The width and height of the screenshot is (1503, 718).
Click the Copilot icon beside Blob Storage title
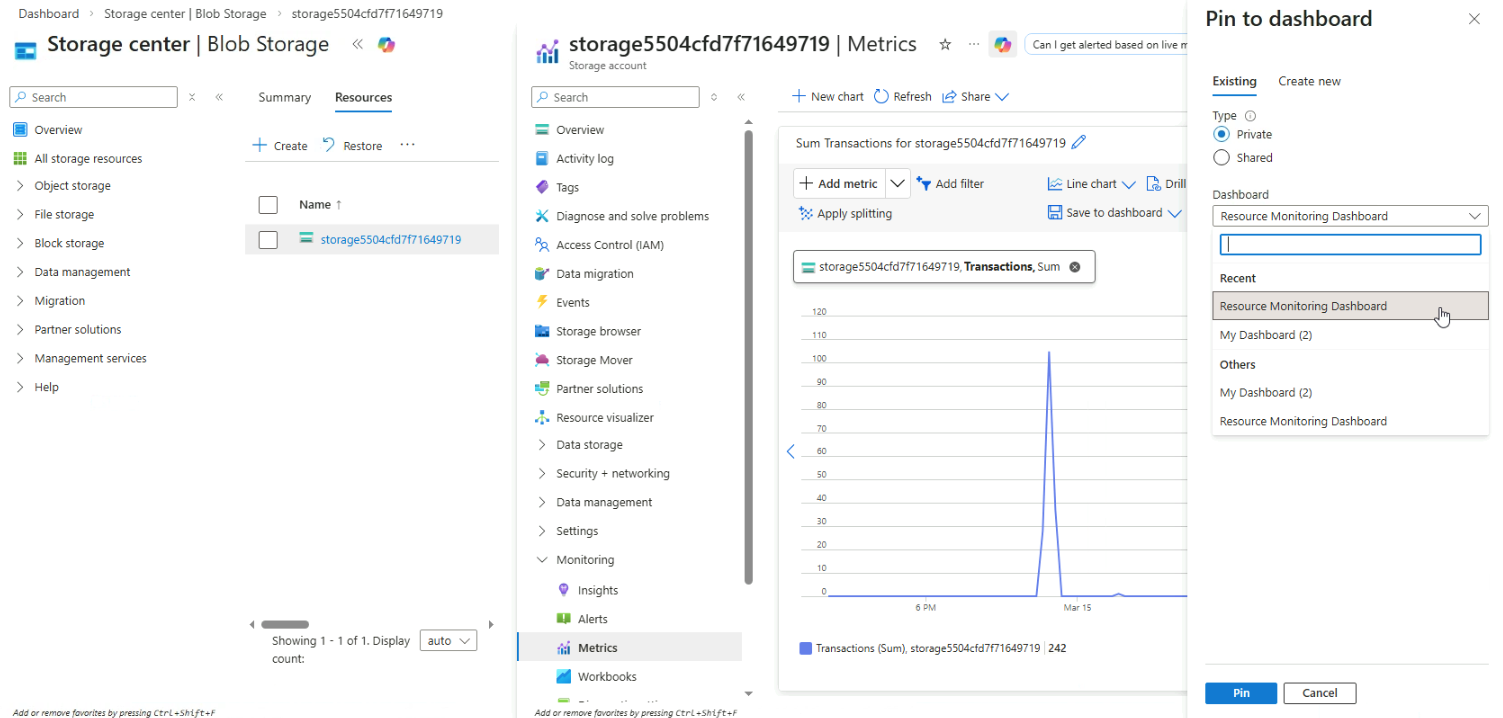[x=386, y=45]
